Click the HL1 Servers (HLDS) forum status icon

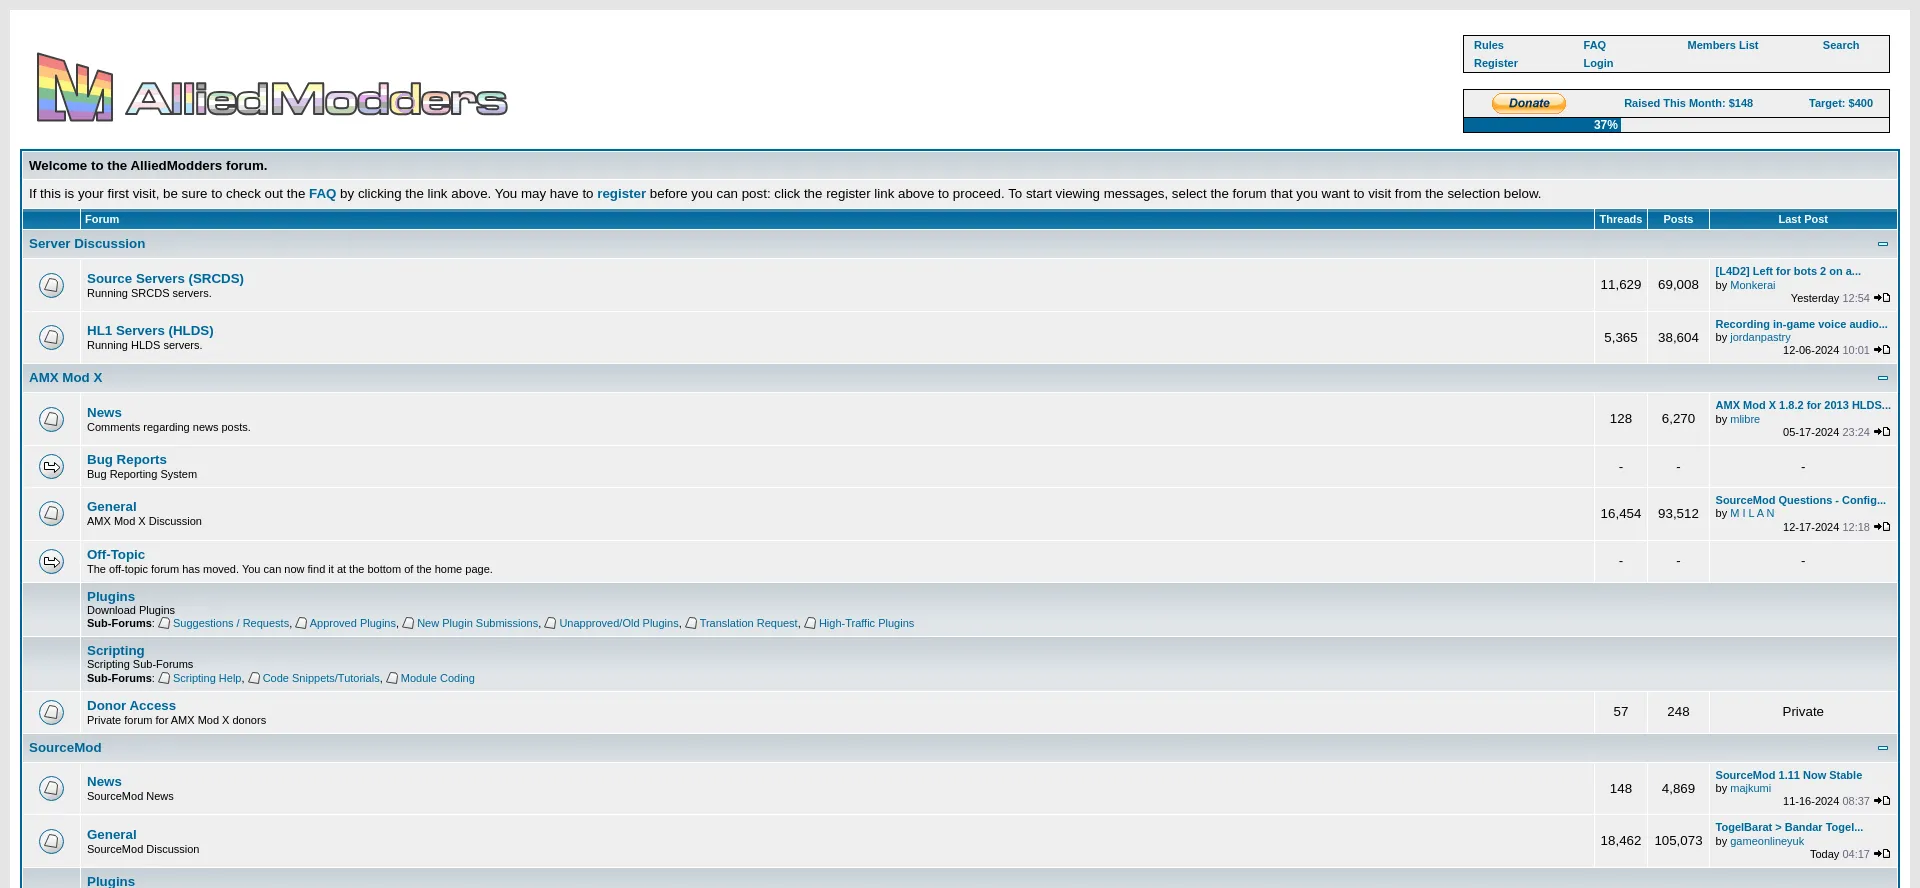[x=52, y=337]
